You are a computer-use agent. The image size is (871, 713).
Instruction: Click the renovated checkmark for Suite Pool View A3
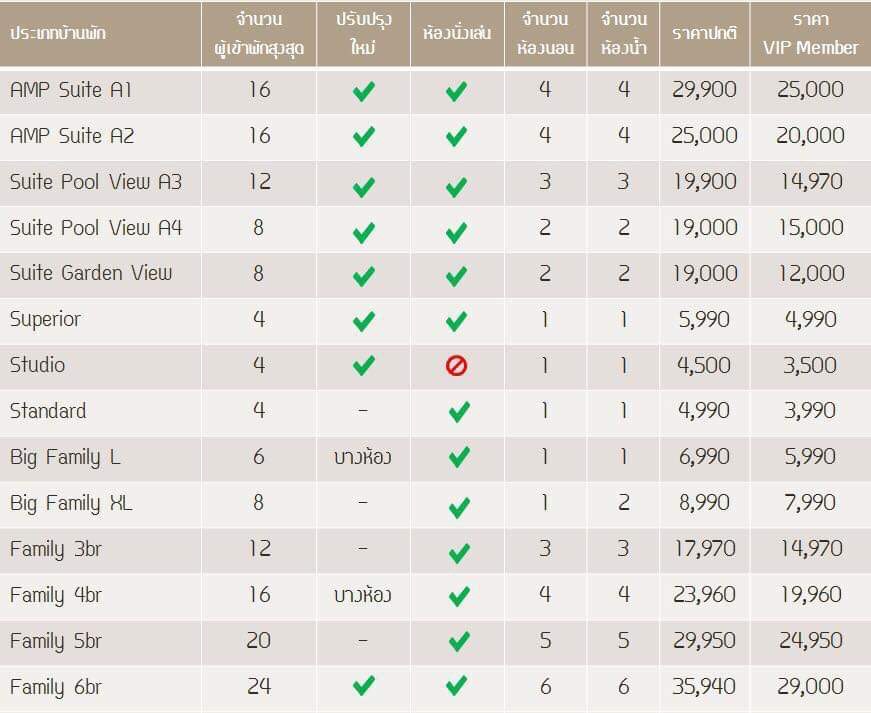coord(363,187)
